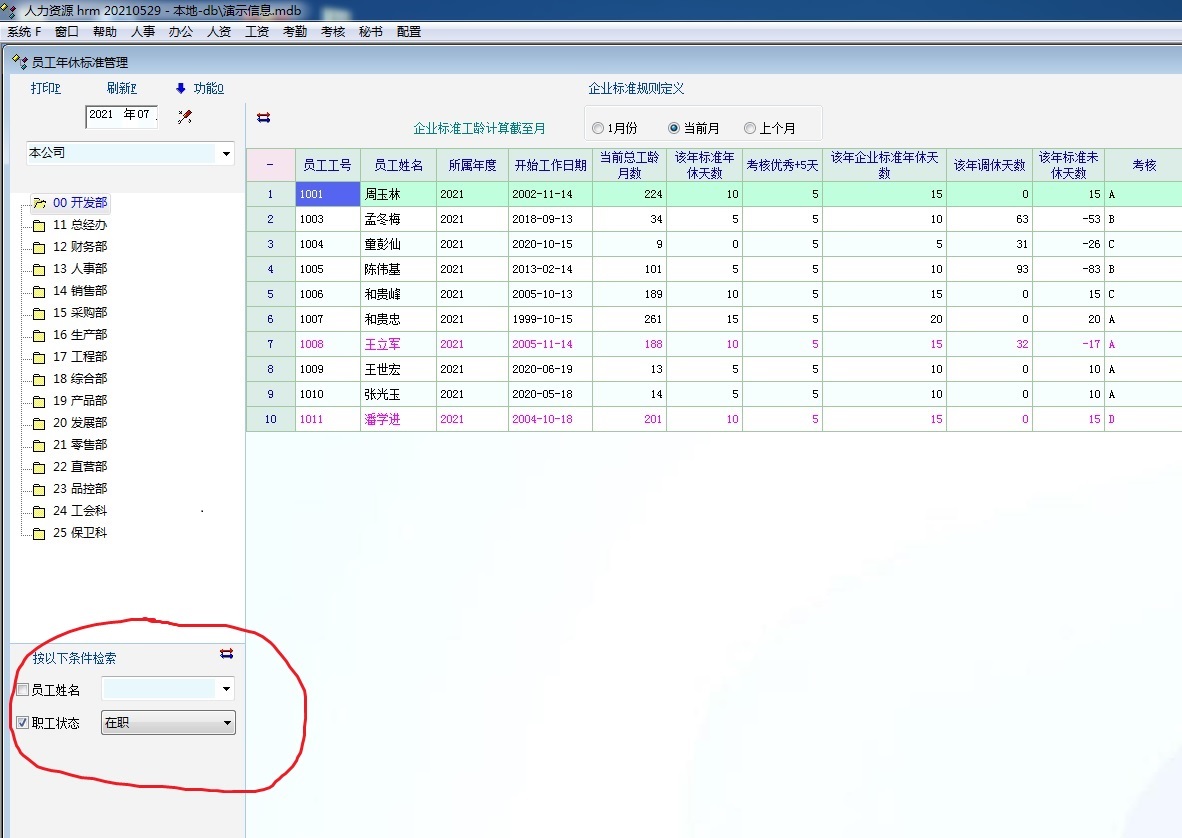
Task: Click the 员工年休标准管理 window title icon
Action: [19, 62]
